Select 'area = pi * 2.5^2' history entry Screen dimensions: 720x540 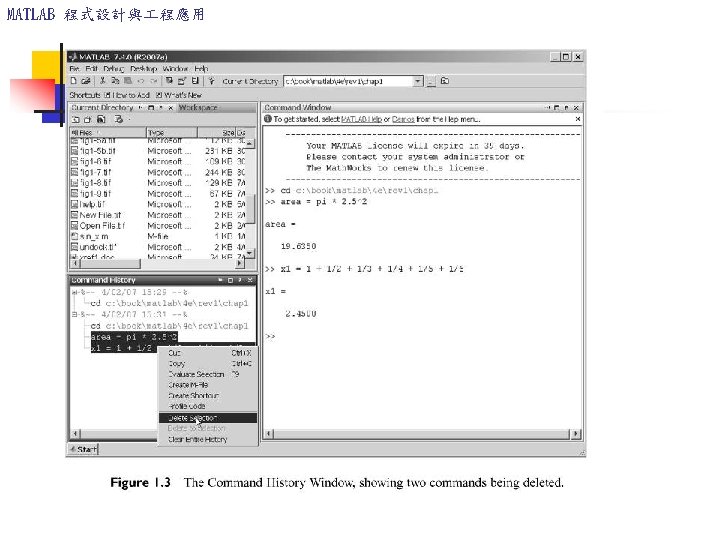[134, 337]
